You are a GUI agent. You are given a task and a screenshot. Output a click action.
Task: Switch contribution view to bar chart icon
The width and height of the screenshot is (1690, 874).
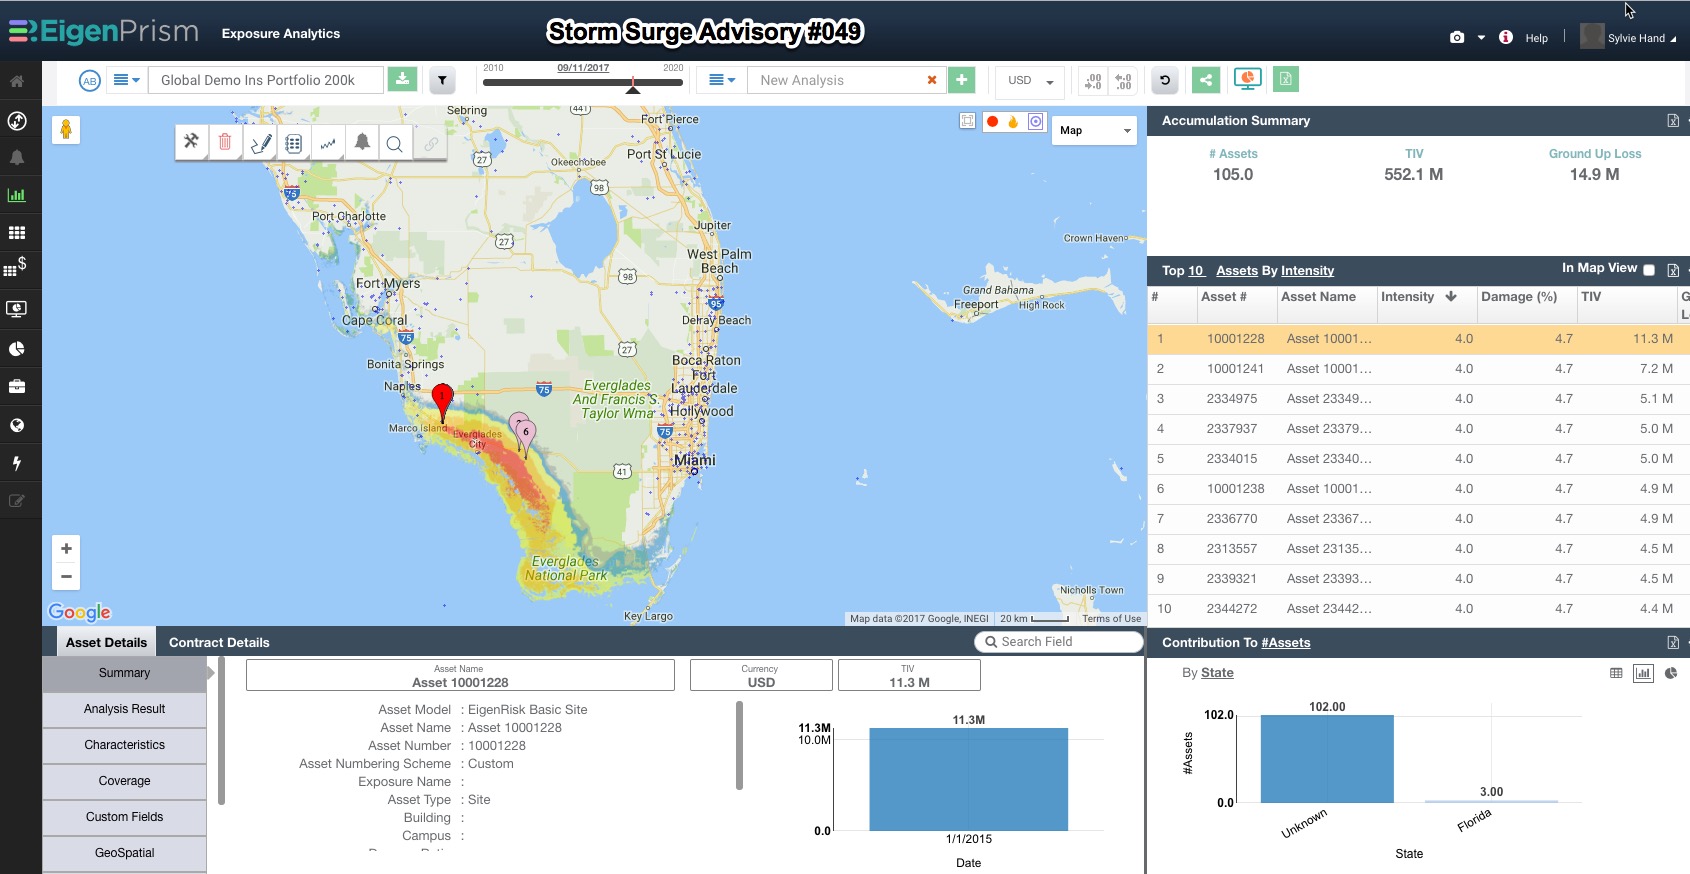[x=1643, y=673]
